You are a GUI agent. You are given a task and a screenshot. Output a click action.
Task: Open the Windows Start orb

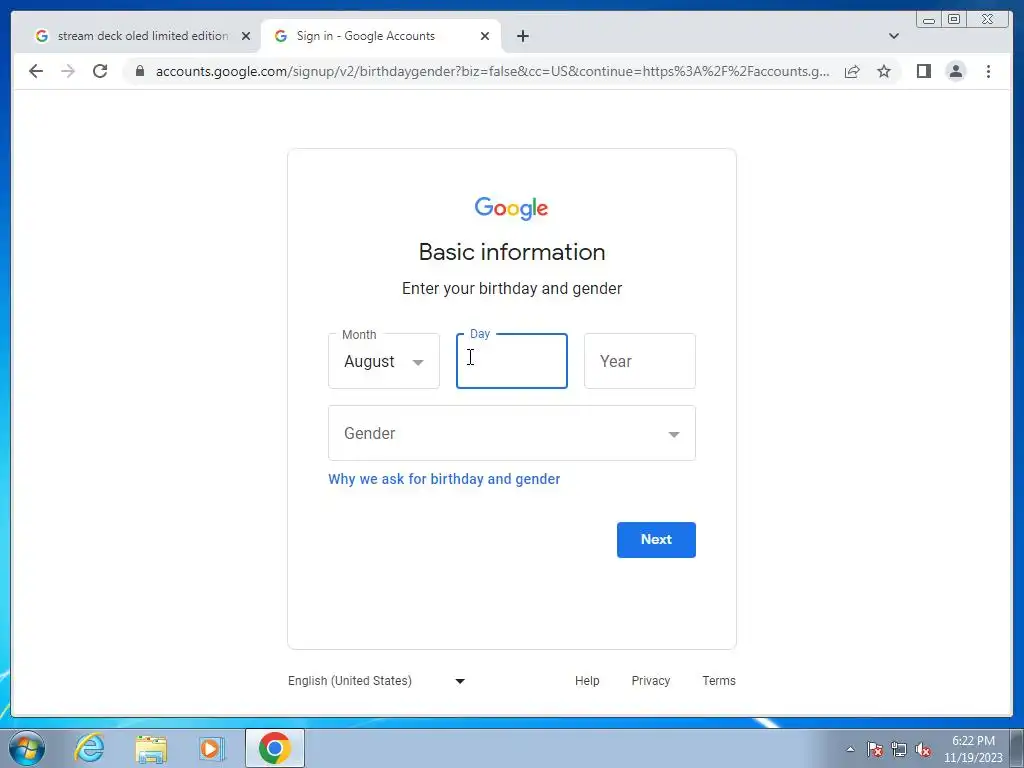tap(27, 748)
